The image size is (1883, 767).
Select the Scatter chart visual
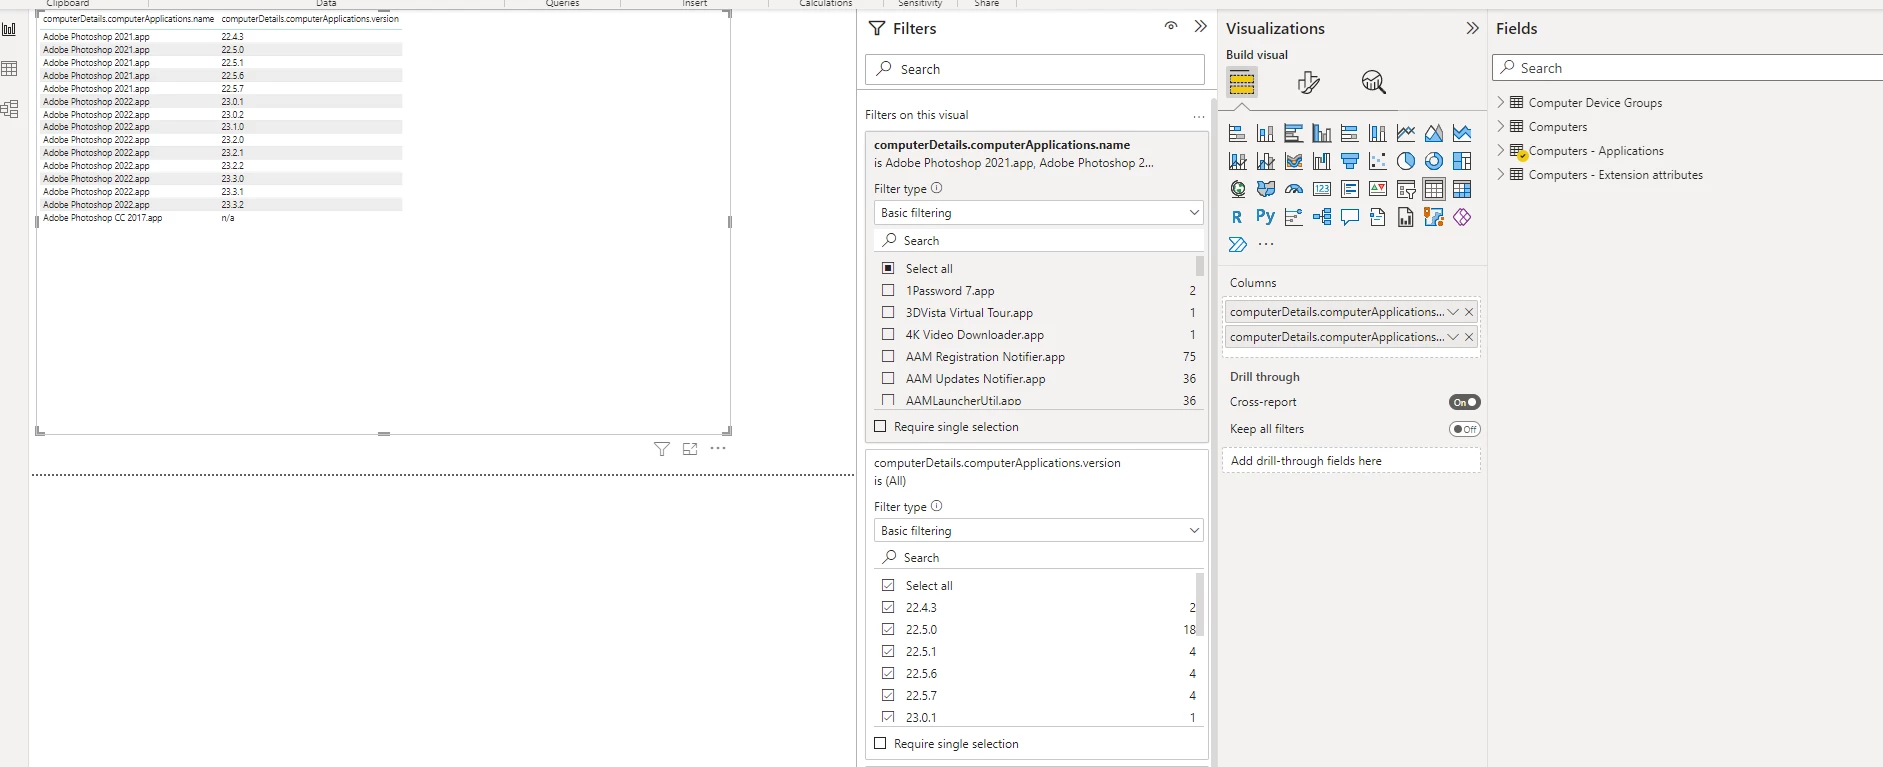(1378, 161)
